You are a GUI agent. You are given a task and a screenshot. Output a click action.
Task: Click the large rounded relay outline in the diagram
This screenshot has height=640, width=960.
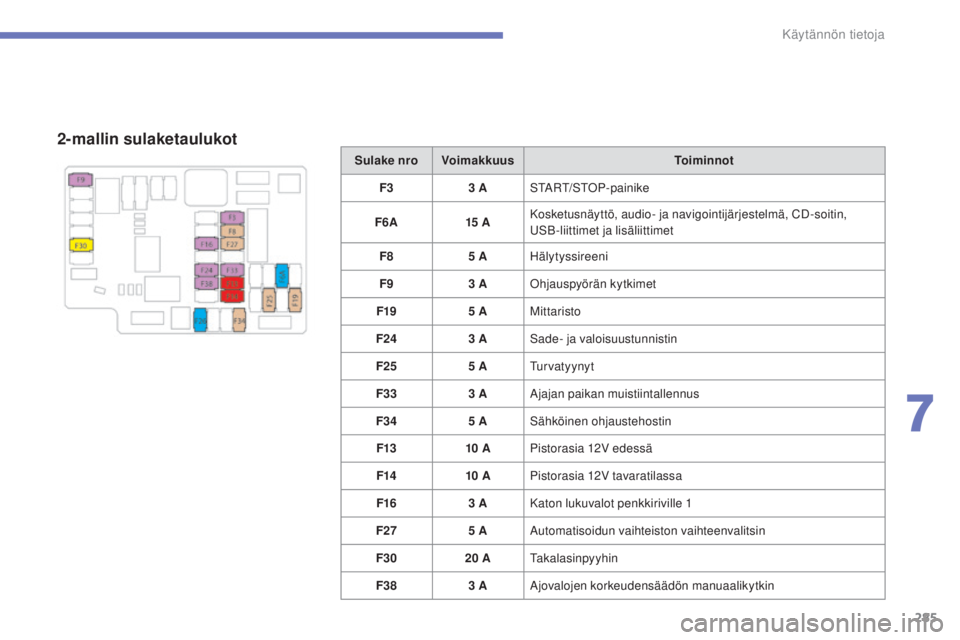(x=206, y=187)
